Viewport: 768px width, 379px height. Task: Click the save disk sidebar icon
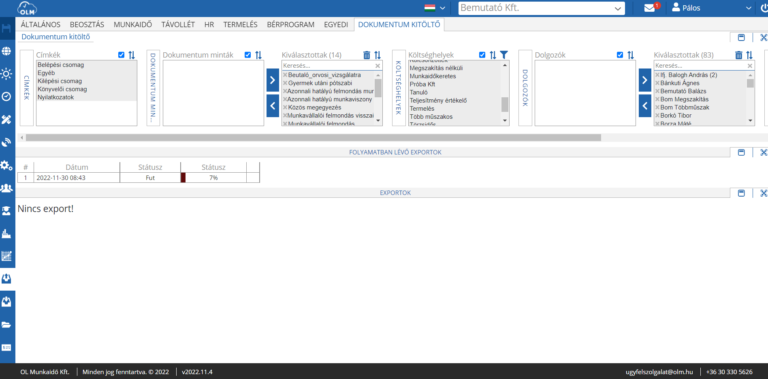tap(6, 28)
